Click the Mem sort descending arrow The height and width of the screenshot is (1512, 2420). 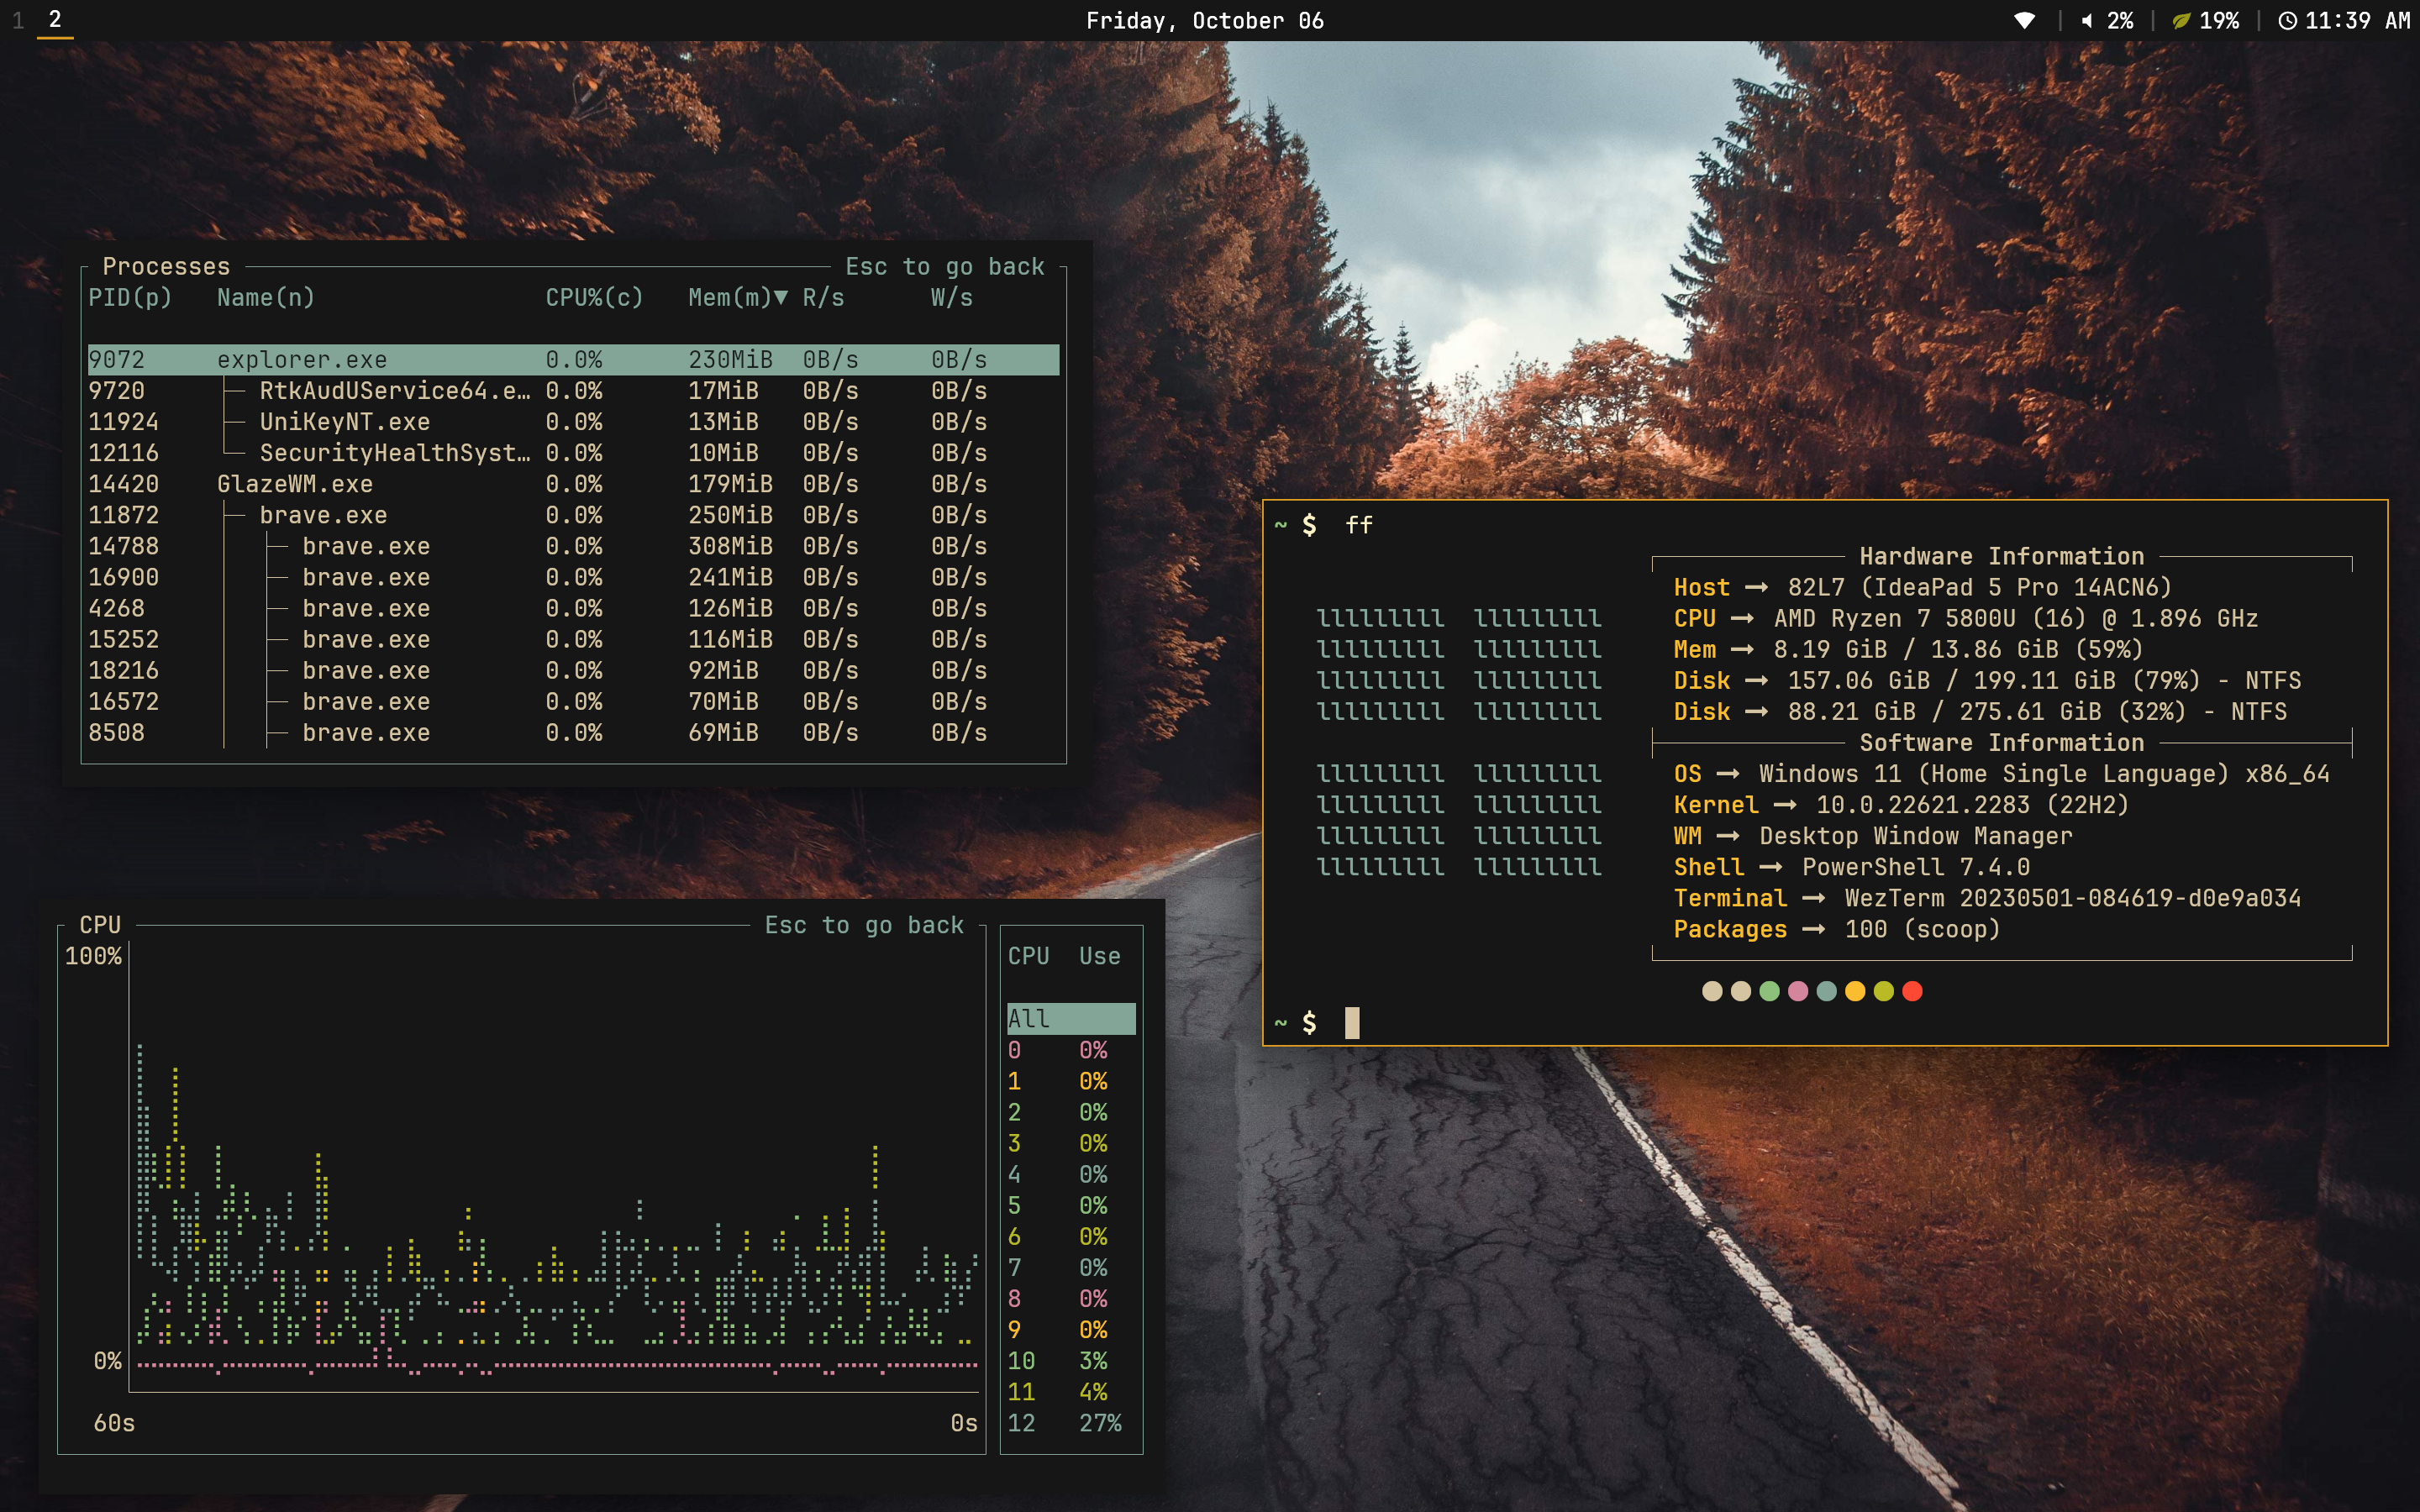[781, 298]
